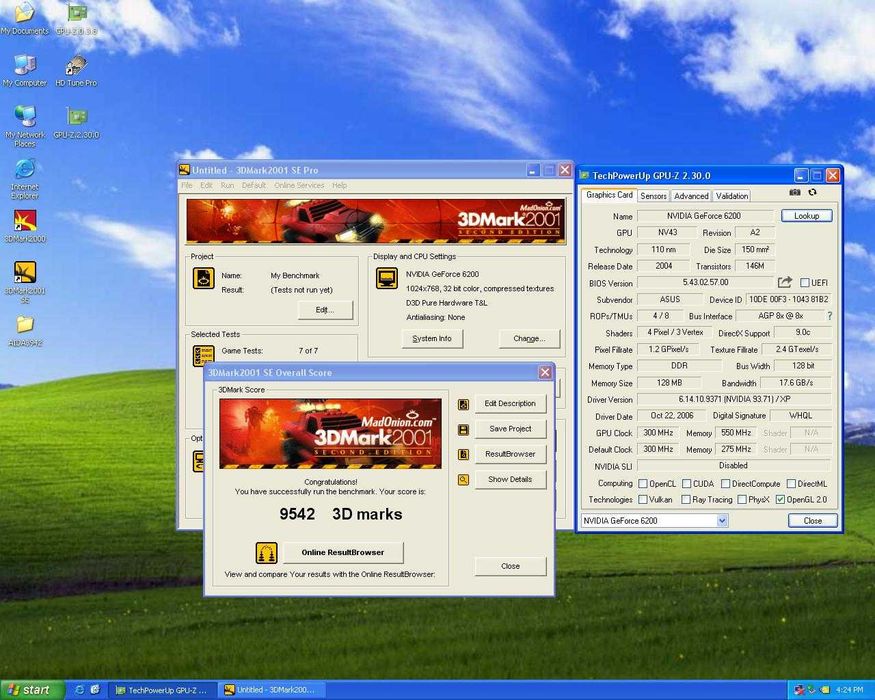Toggle the UEFI checkbox in GPU-Z
This screenshot has height=700, width=875.
tap(805, 282)
